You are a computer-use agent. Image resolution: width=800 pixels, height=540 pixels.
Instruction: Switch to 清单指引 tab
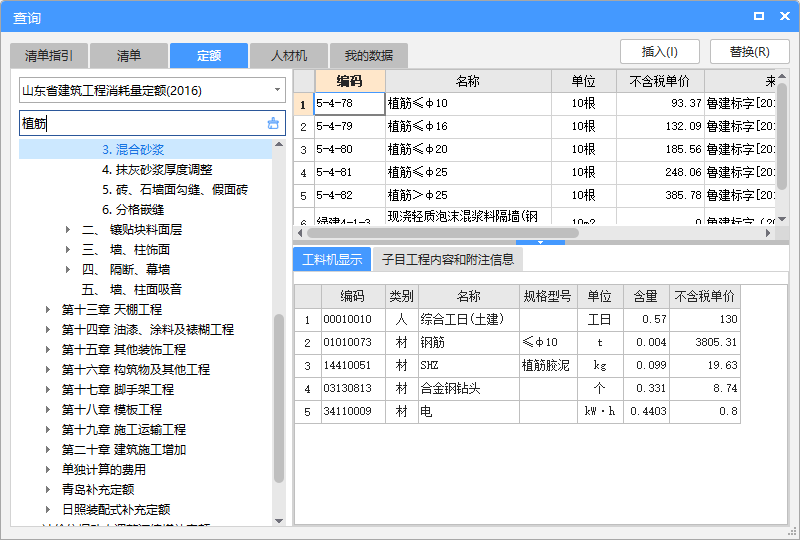coord(49,56)
